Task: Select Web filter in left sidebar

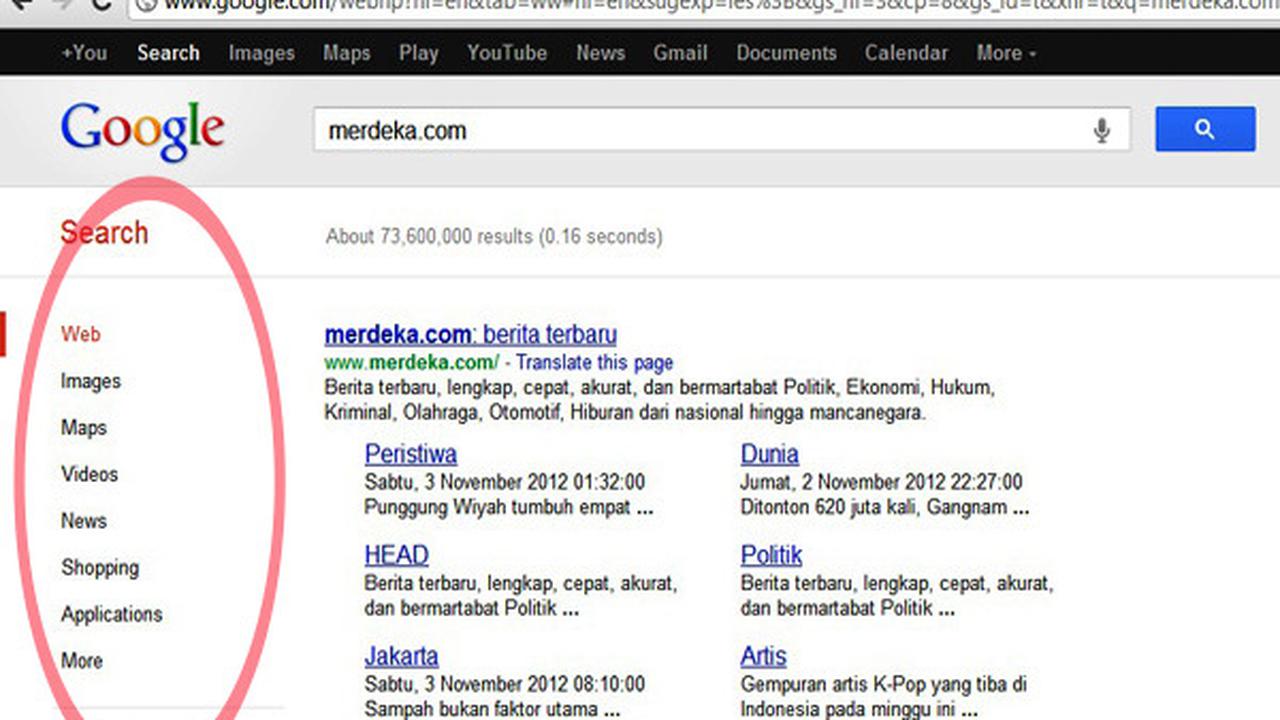Action: tap(80, 334)
